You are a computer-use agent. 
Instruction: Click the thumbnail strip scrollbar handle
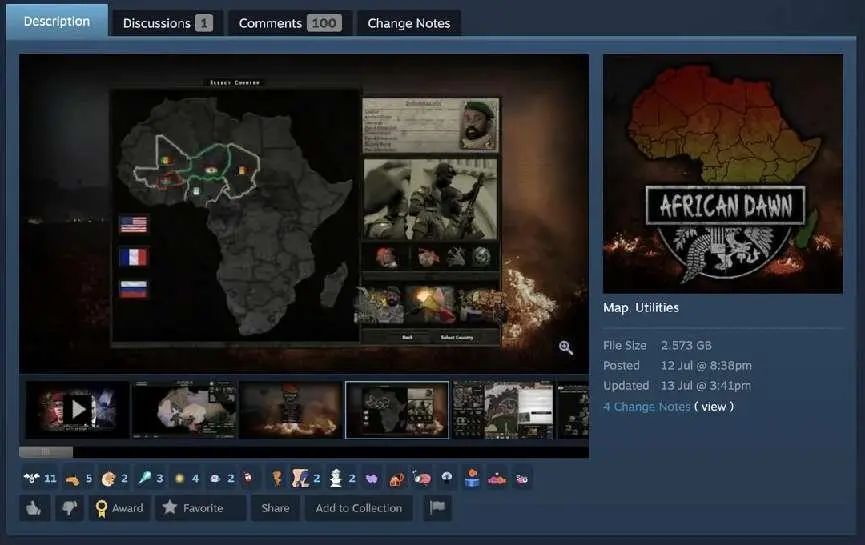46,452
